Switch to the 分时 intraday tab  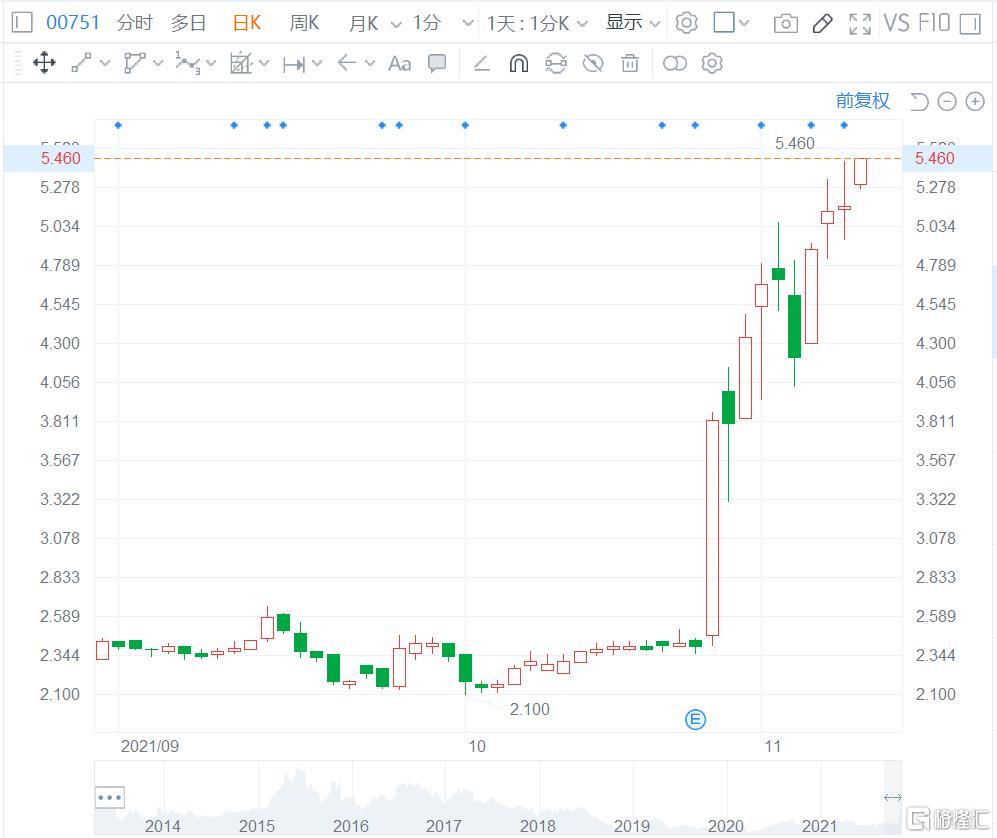tap(135, 23)
